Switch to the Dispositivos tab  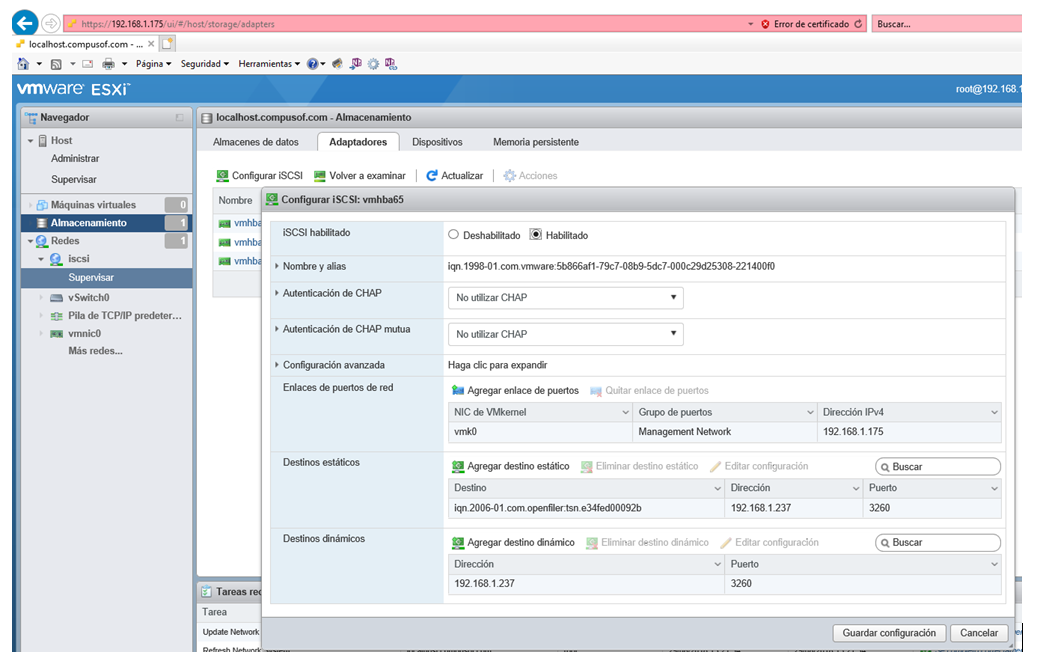437,142
